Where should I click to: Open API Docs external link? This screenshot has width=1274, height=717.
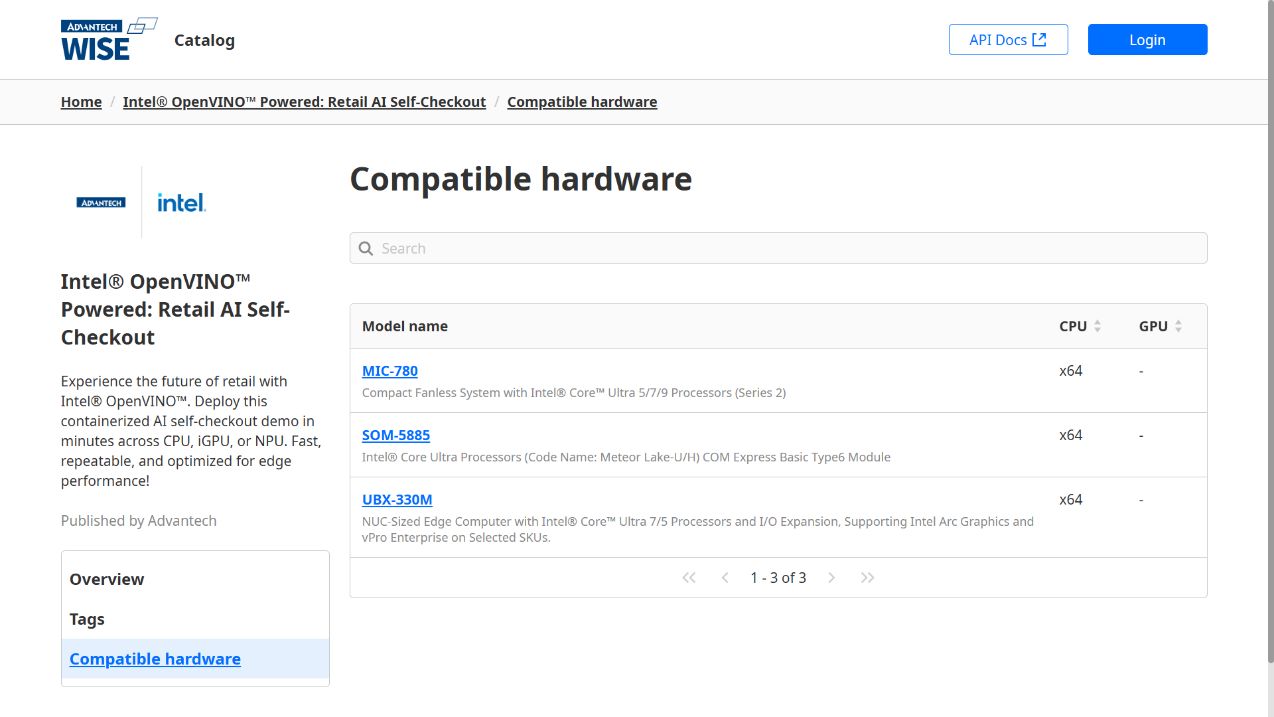(x=1008, y=40)
